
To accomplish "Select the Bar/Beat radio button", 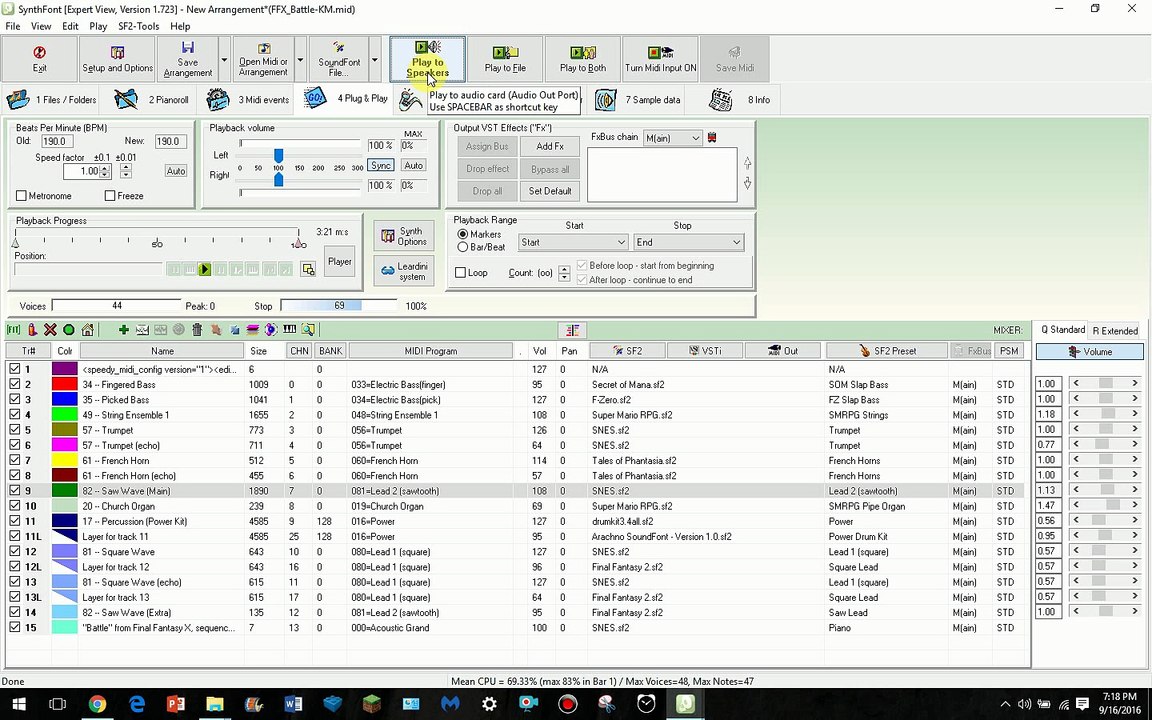I will [x=463, y=247].
